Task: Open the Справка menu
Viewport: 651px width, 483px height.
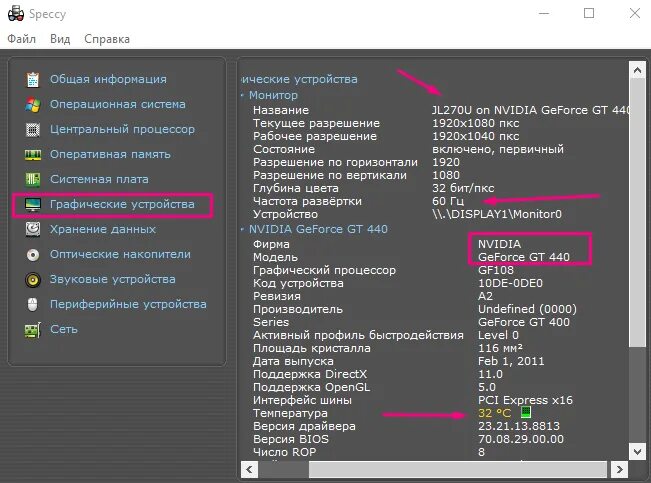Action: tap(107, 39)
